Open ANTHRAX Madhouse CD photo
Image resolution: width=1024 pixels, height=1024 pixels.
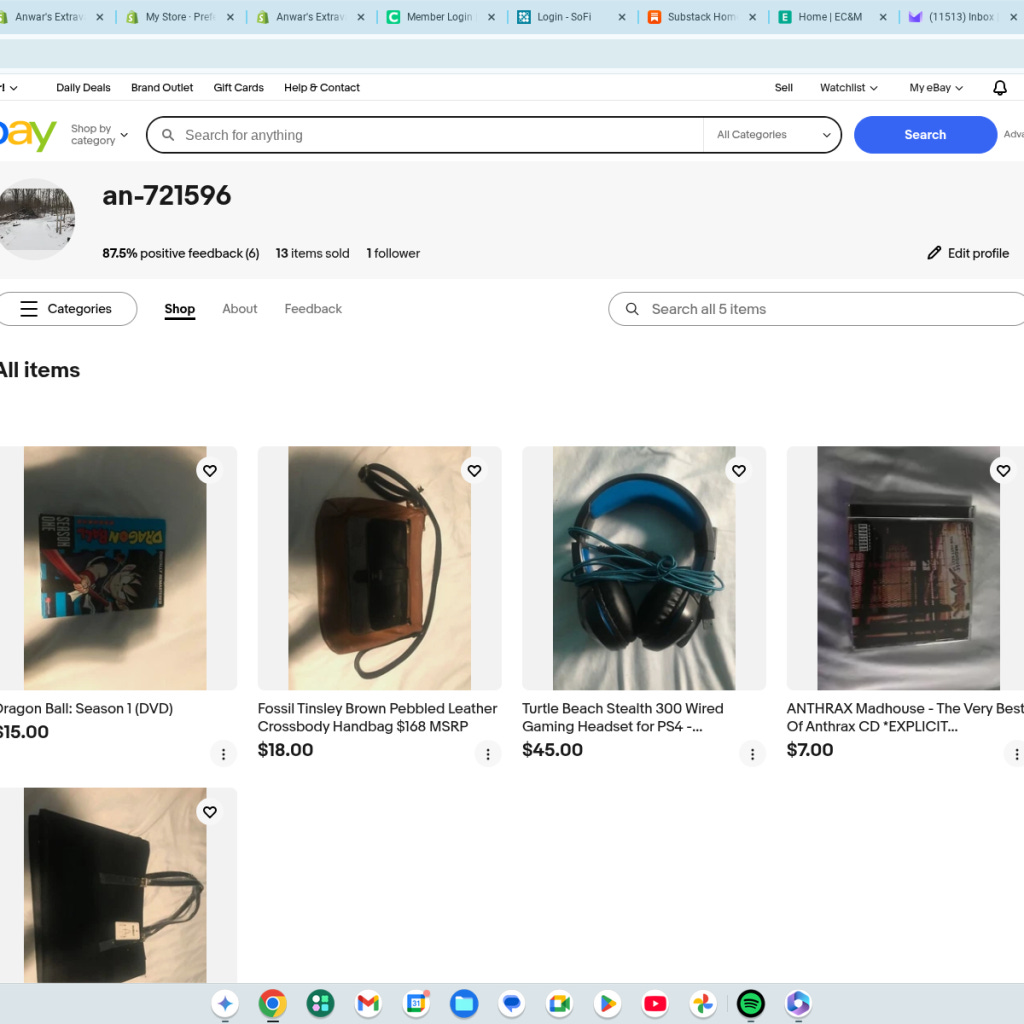point(905,568)
